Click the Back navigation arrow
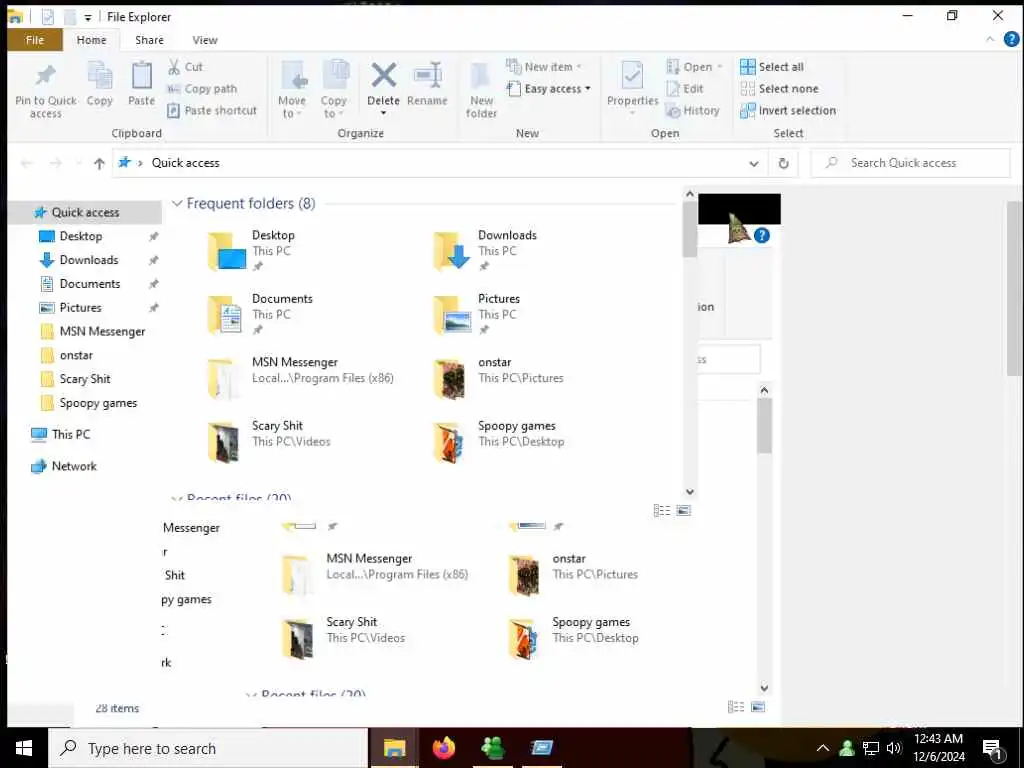Viewport: 1024px width, 768px height. click(27, 163)
